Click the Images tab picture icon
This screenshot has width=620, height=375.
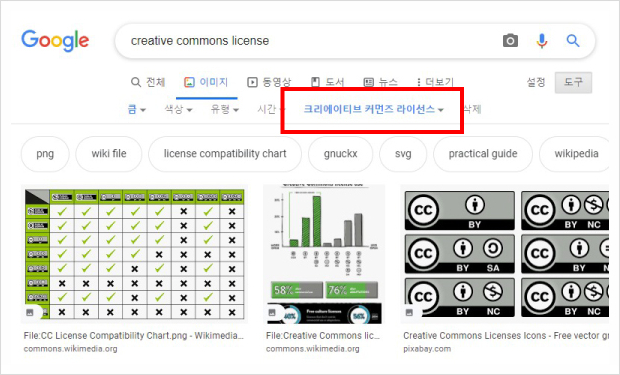(189, 82)
